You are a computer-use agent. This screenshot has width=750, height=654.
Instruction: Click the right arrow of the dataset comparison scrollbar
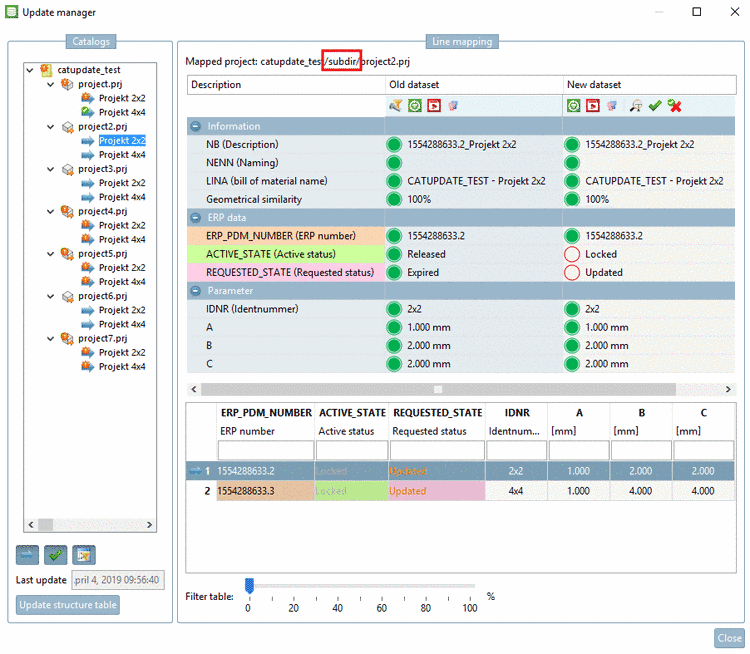[x=728, y=389]
